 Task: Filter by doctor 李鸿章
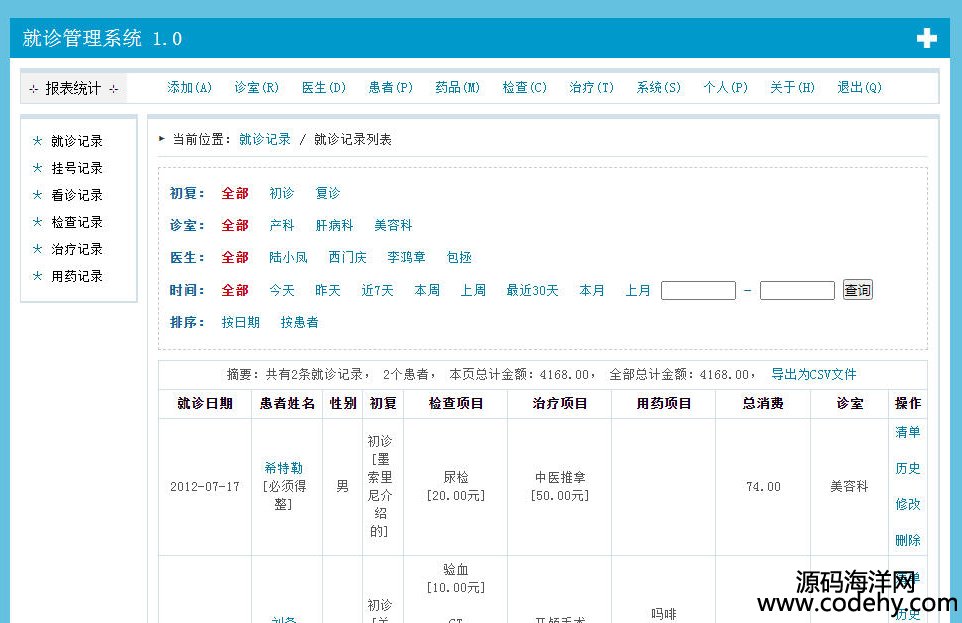[x=406, y=257]
